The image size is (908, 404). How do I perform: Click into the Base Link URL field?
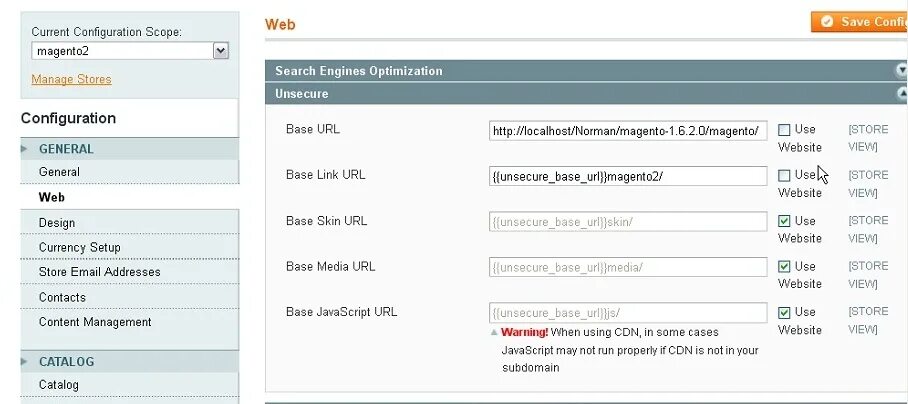pyautogui.click(x=628, y=176)
